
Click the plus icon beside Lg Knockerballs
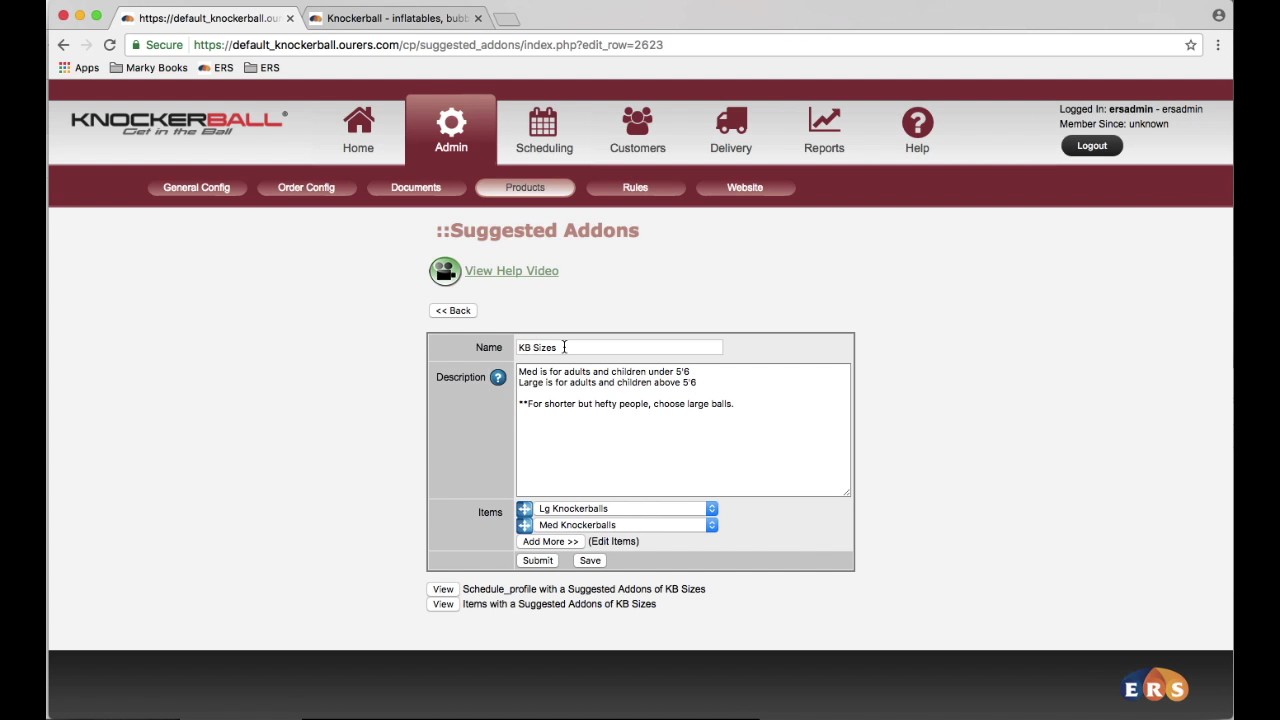pos(525,509)
